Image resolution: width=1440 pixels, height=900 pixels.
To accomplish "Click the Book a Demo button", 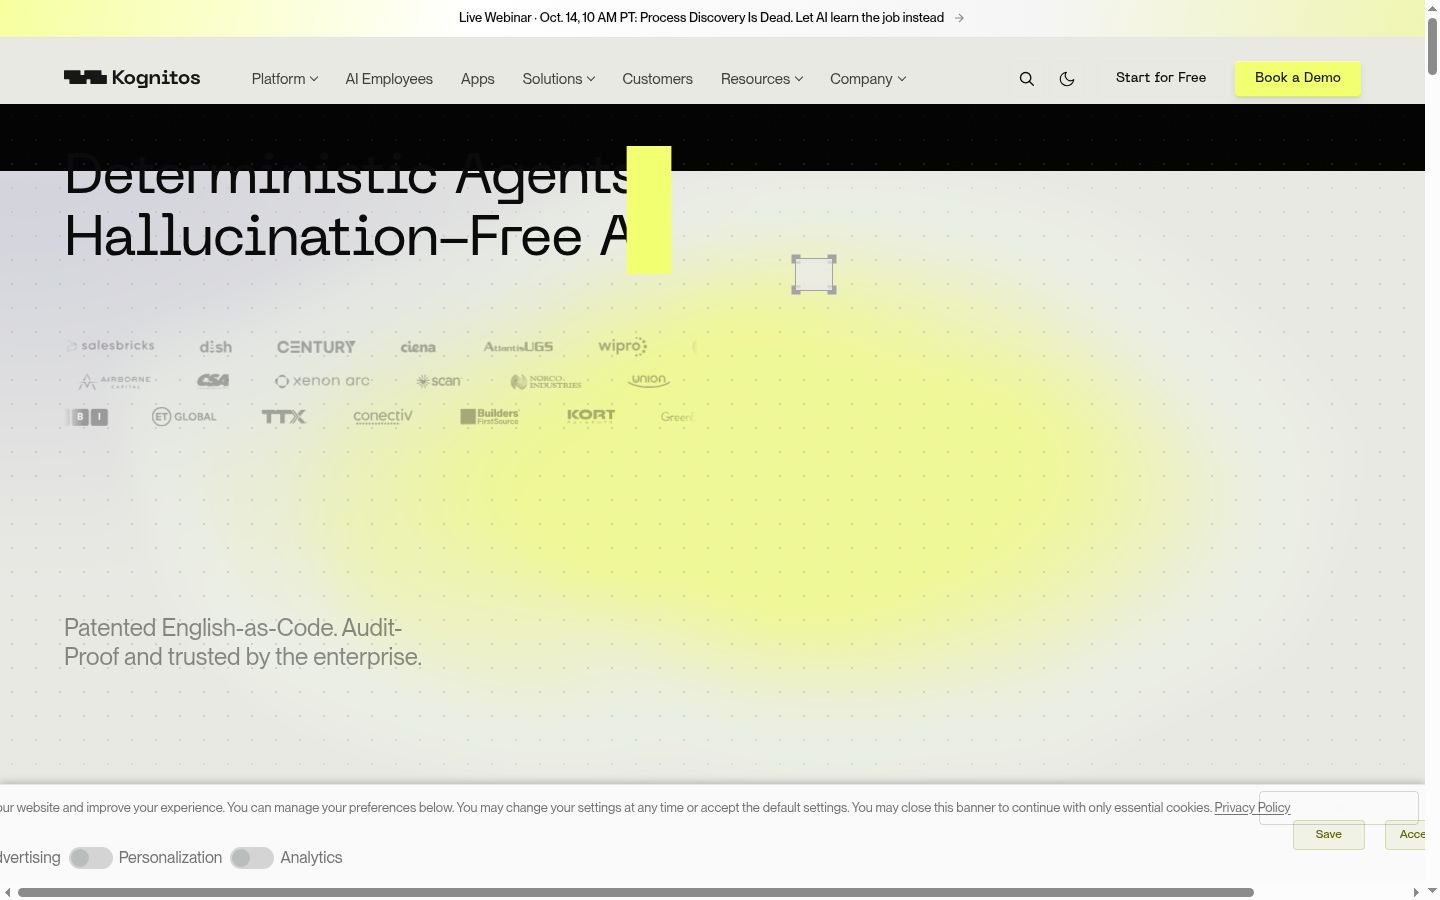I will coord(1298,78).
